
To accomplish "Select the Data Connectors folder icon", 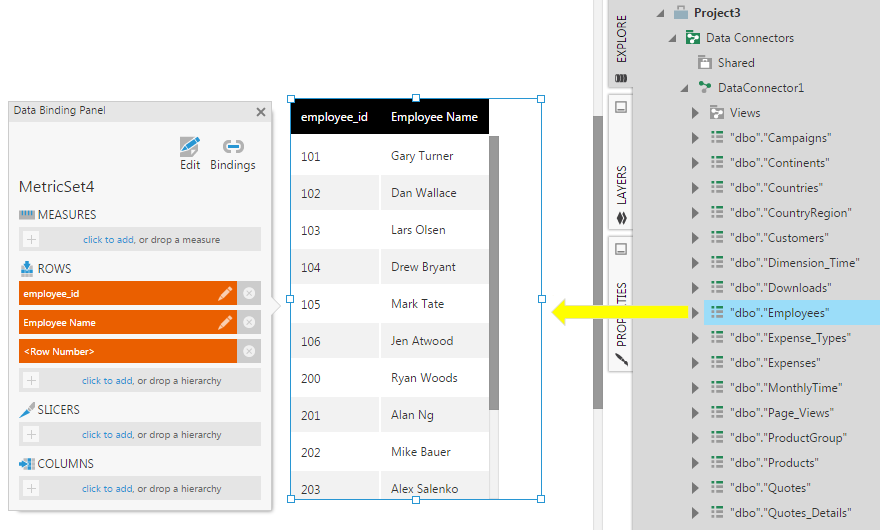I will click(693, 38).
